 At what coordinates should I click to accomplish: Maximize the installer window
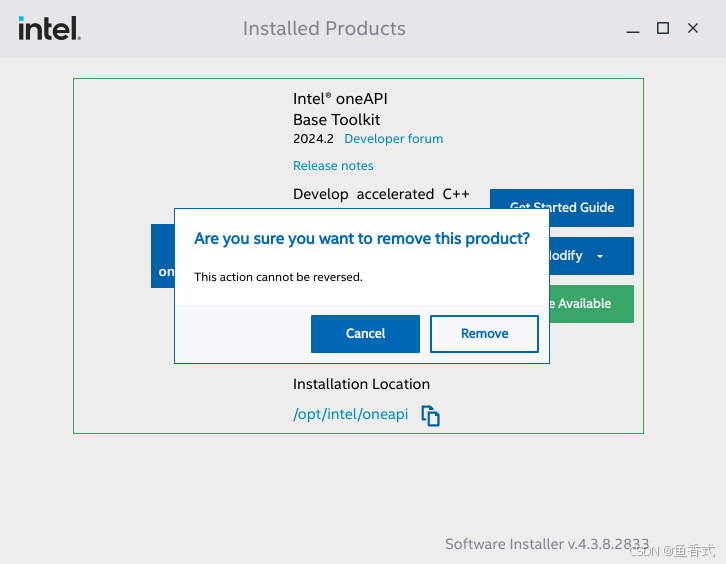(663, 28)
